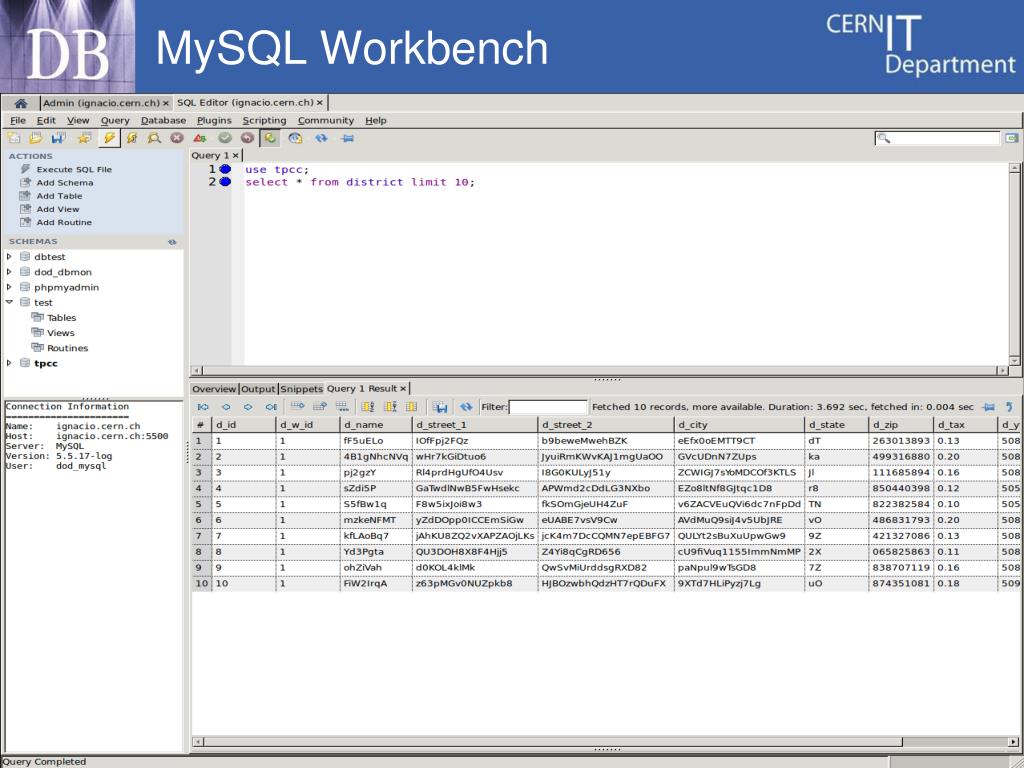The image size is (1024, 768).
Task: Click the icon beside the toolbar search box
Action: (1012, 138)
